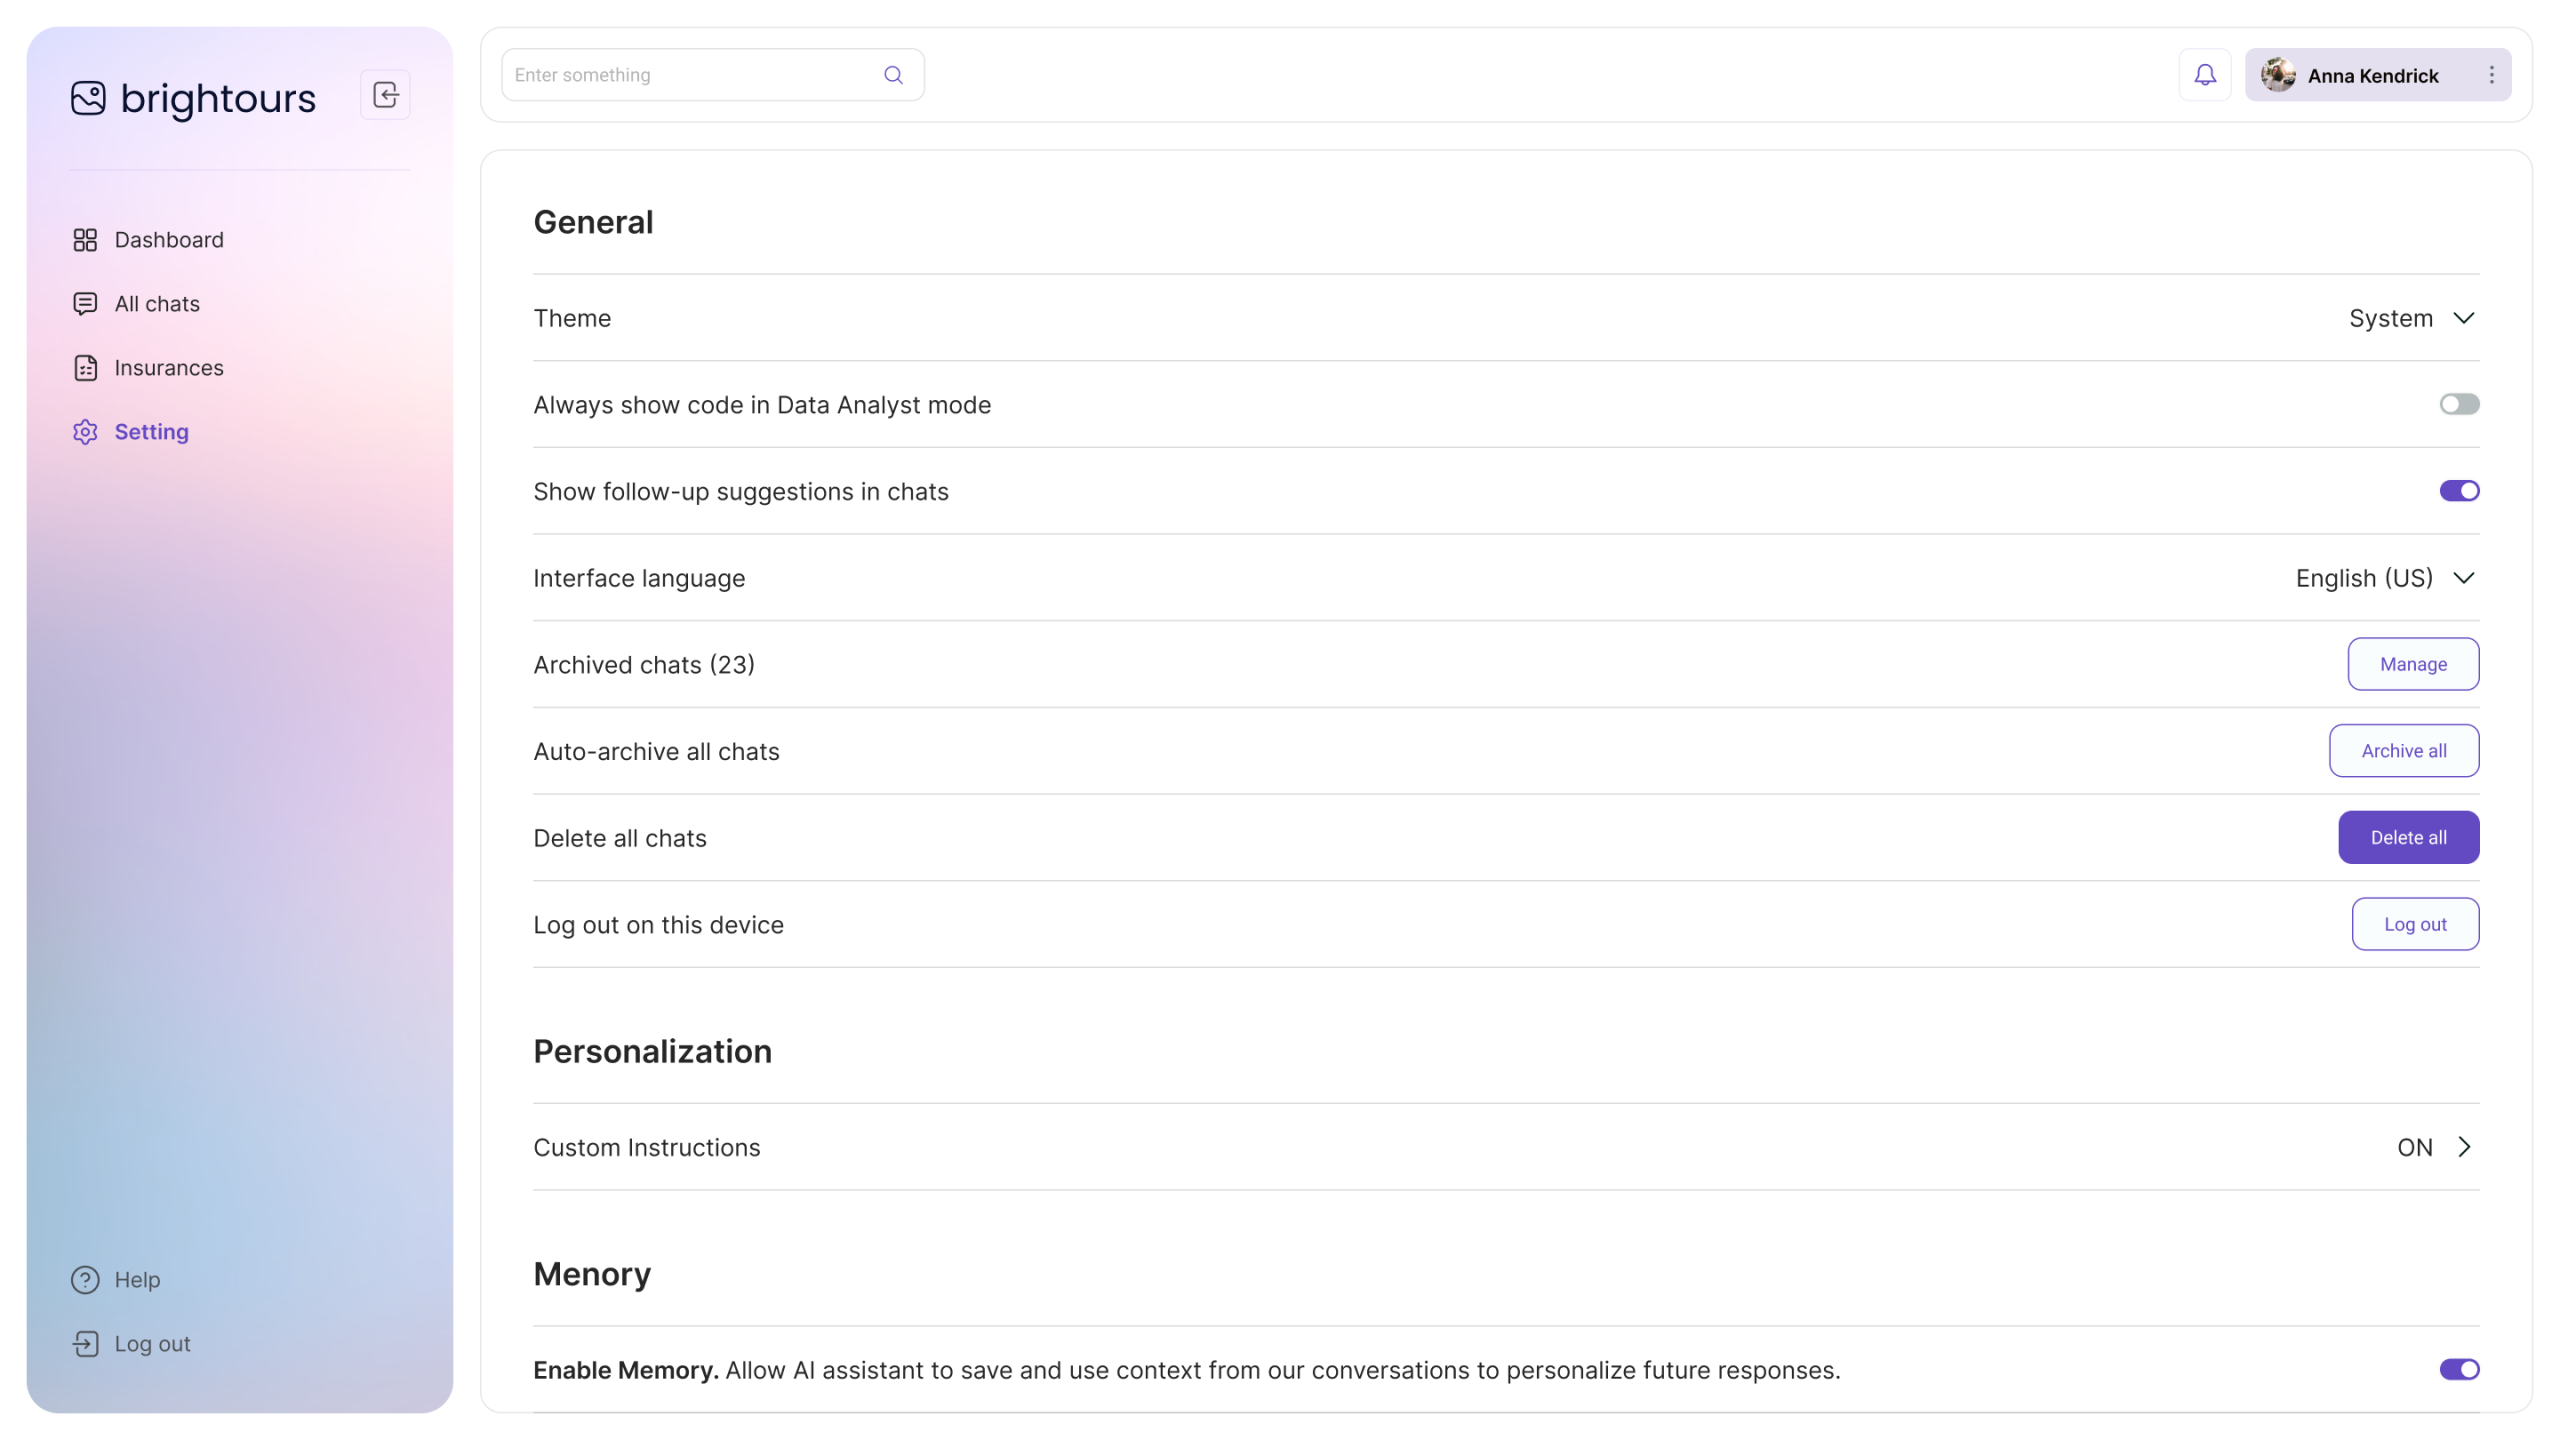Click the Archive all button
The width and height of the screenshot is (2560, 1440).
(2403, 751)
